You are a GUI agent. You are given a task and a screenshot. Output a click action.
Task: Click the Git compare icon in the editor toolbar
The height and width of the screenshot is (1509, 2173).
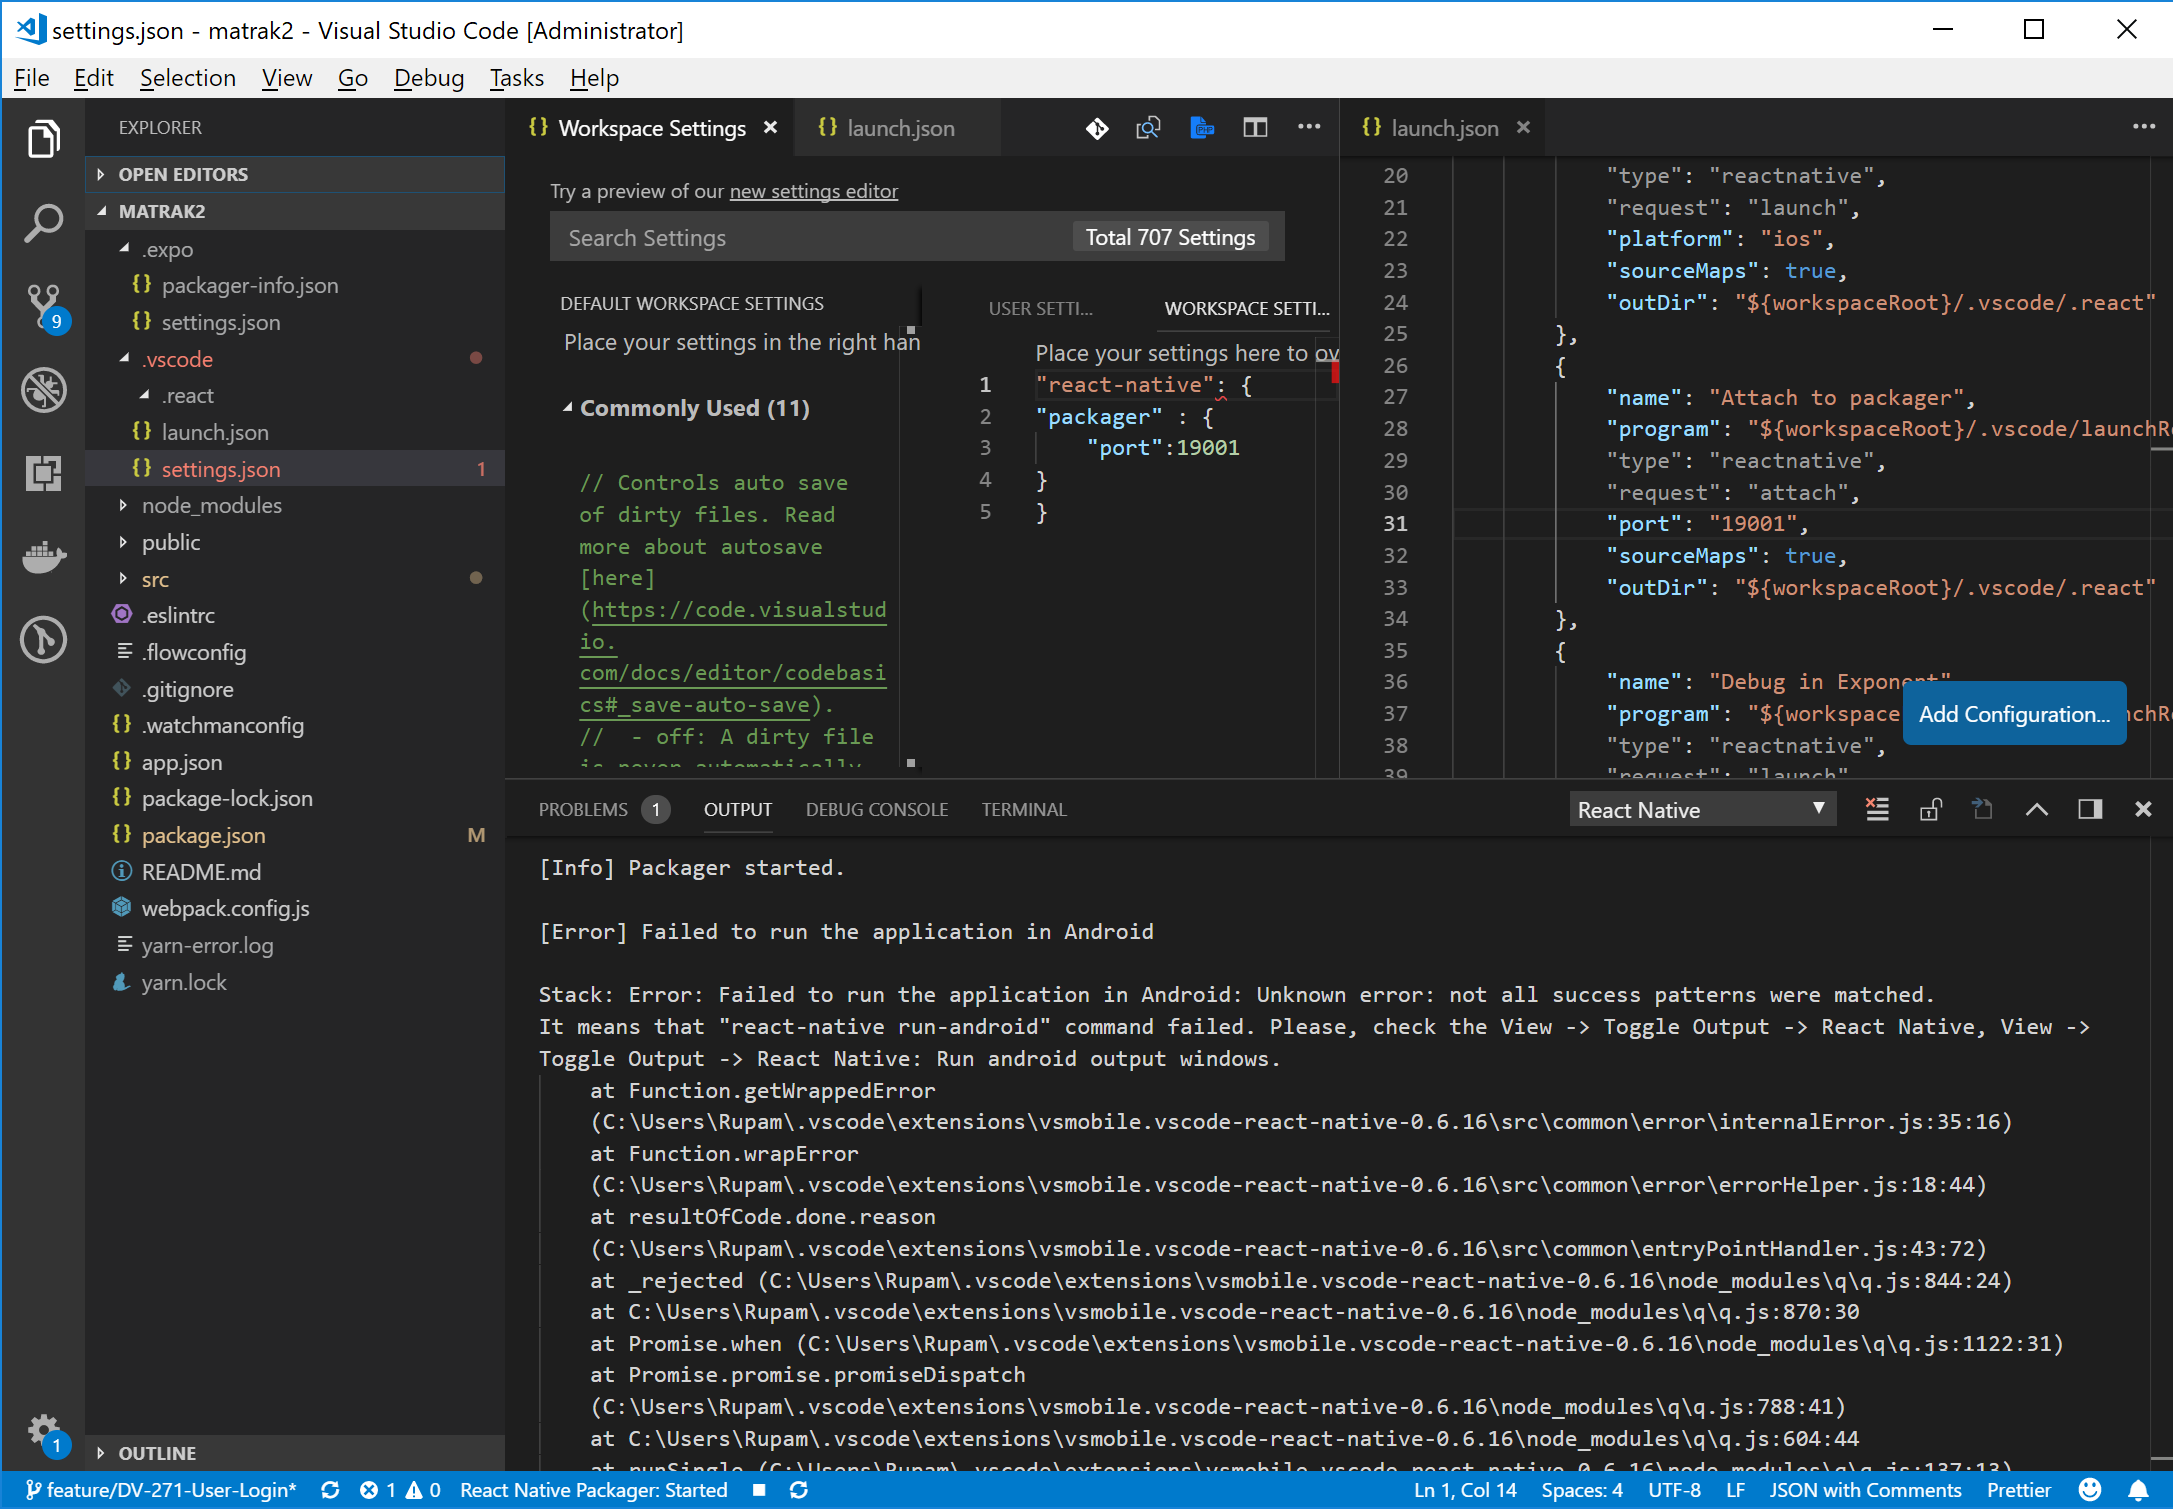1097,127
